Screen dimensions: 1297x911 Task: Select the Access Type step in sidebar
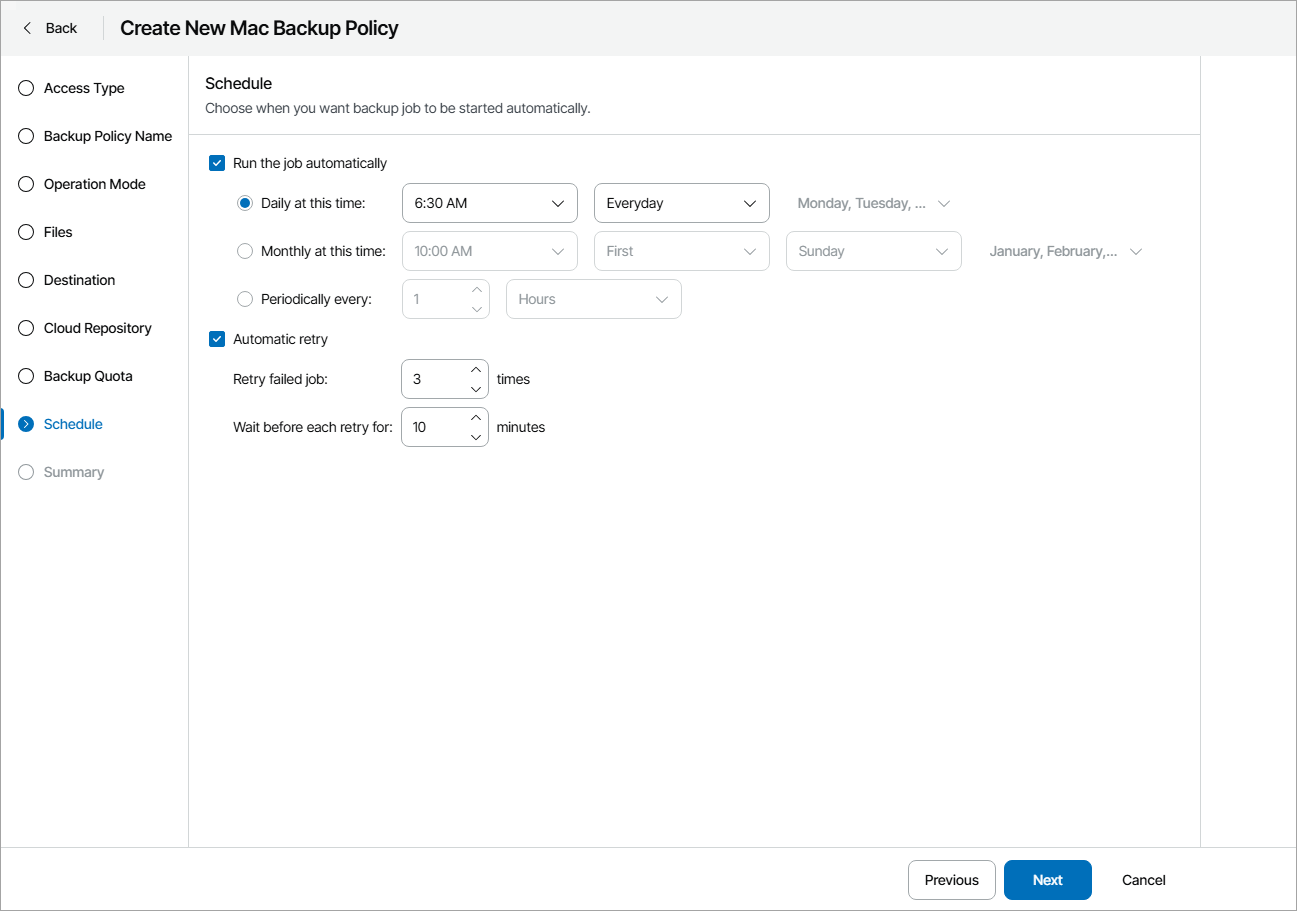tap(25, 88)
